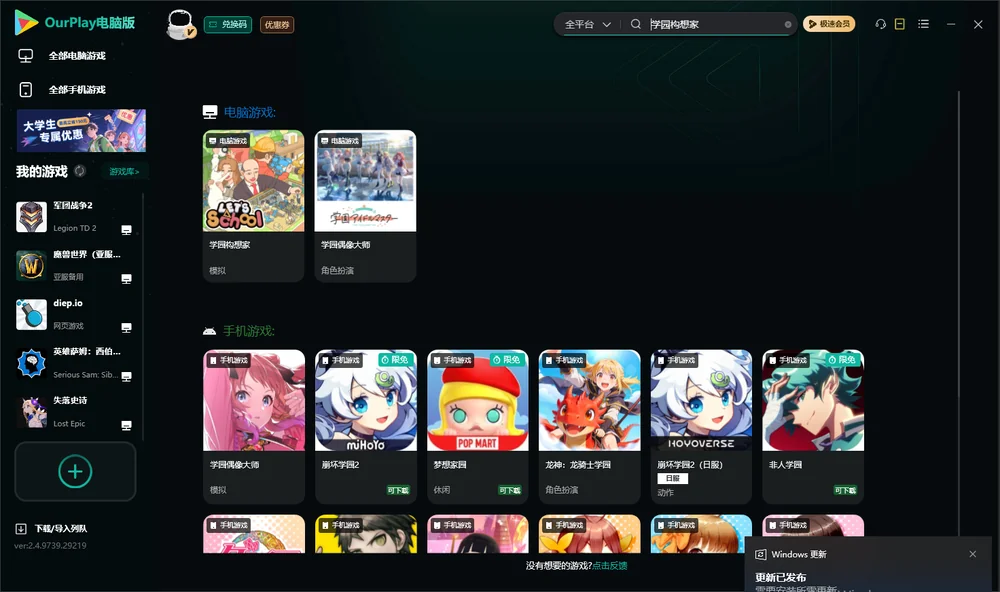Open customer service headset icon
This screenshot has height=592, width=1000.
click(x=880, y=24)
